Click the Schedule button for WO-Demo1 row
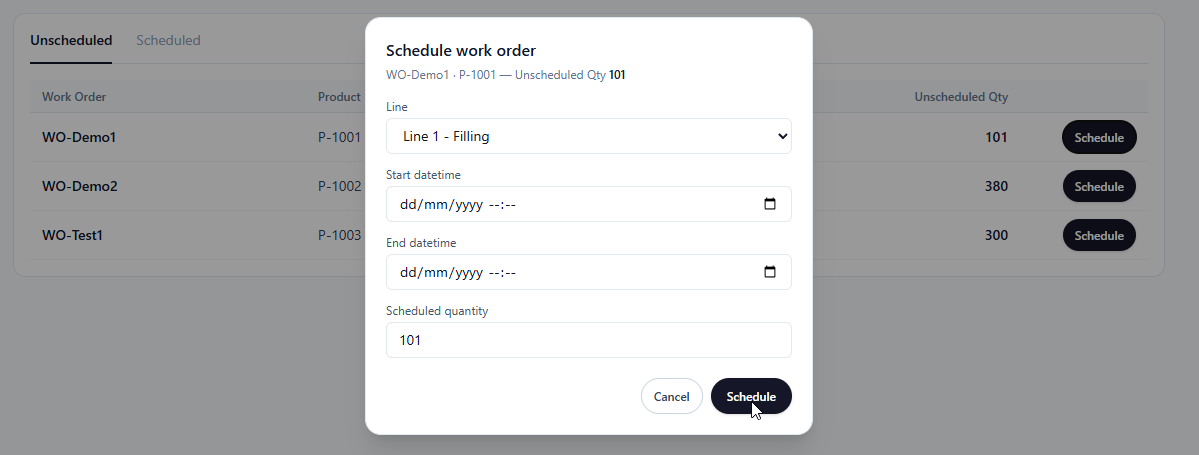 pyautogui.click(x=1099, y=138)
